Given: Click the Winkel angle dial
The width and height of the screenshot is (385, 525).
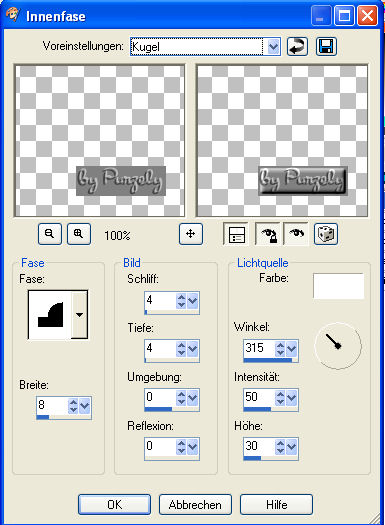Looking at the screenshot, I should (338, 346).
